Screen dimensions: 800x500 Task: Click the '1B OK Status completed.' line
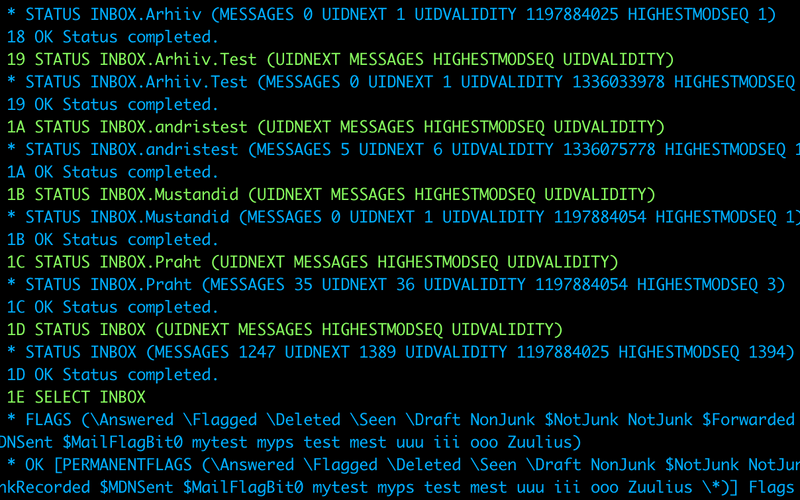tap(113, 239)
